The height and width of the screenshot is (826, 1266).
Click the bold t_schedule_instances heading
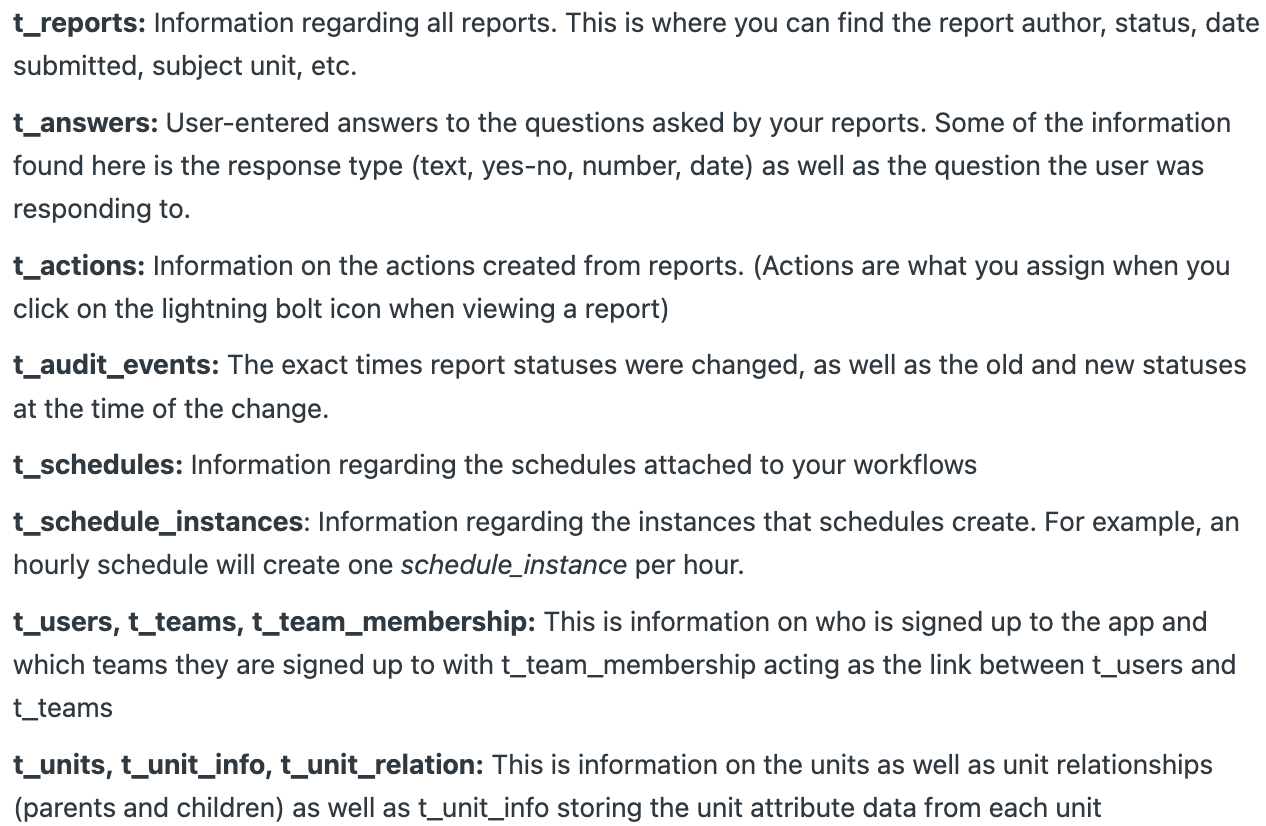tap(157, 522)
